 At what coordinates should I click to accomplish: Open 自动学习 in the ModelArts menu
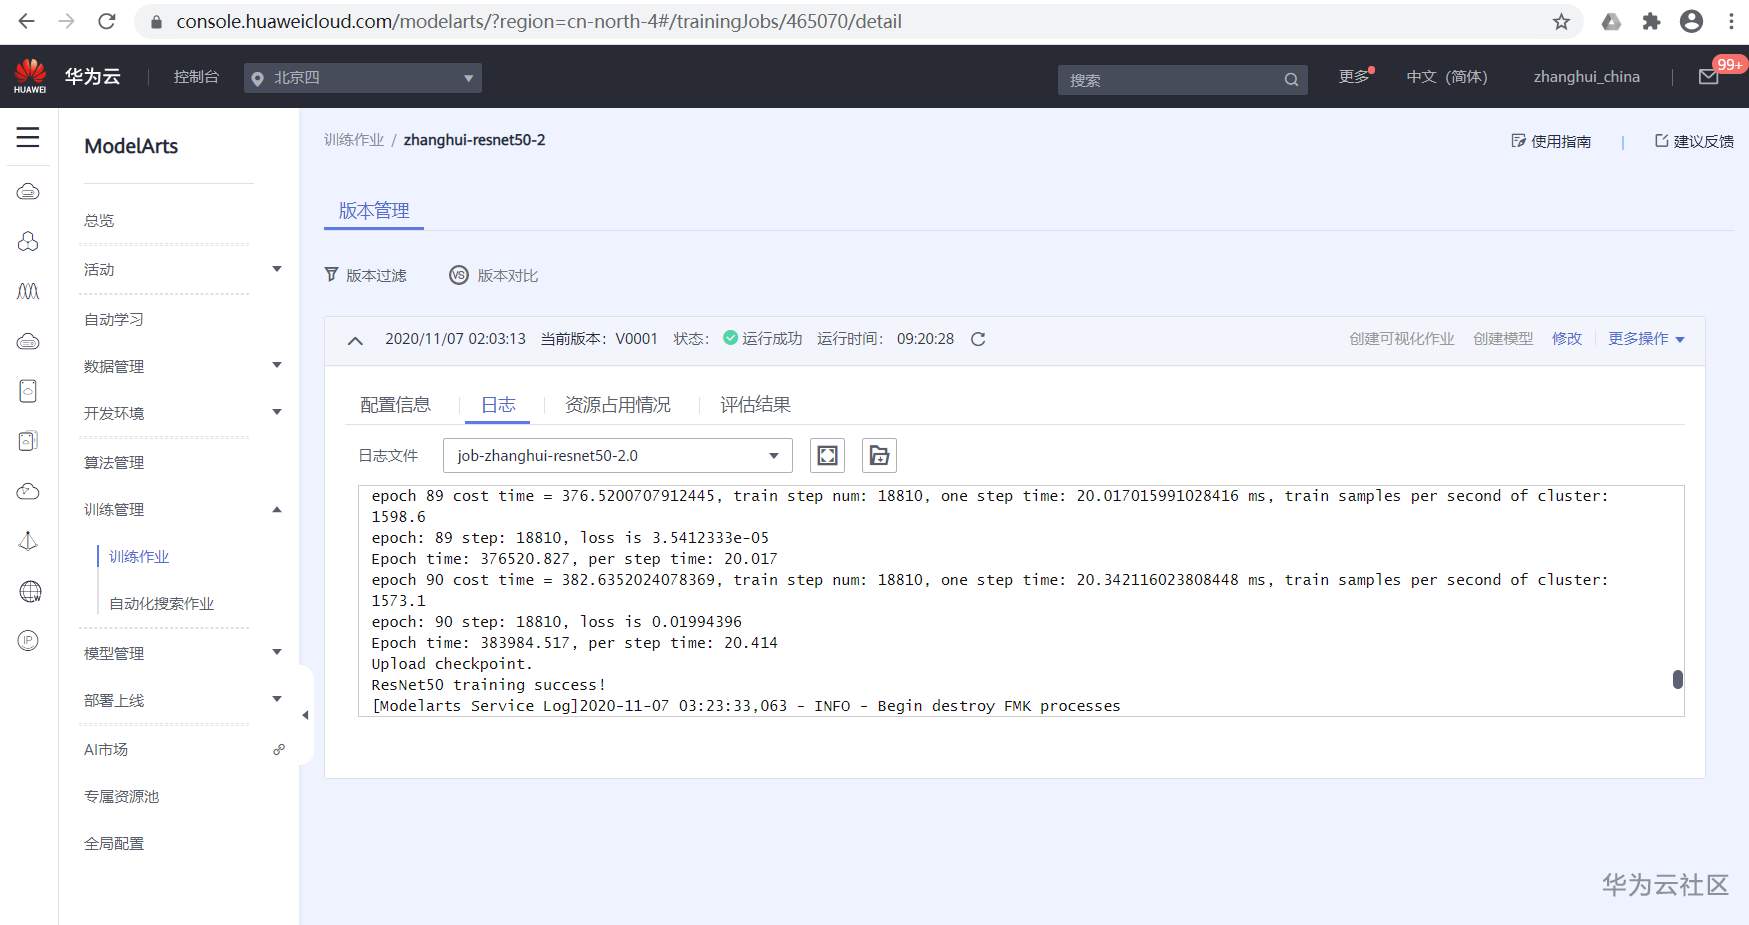pos(114,319)
